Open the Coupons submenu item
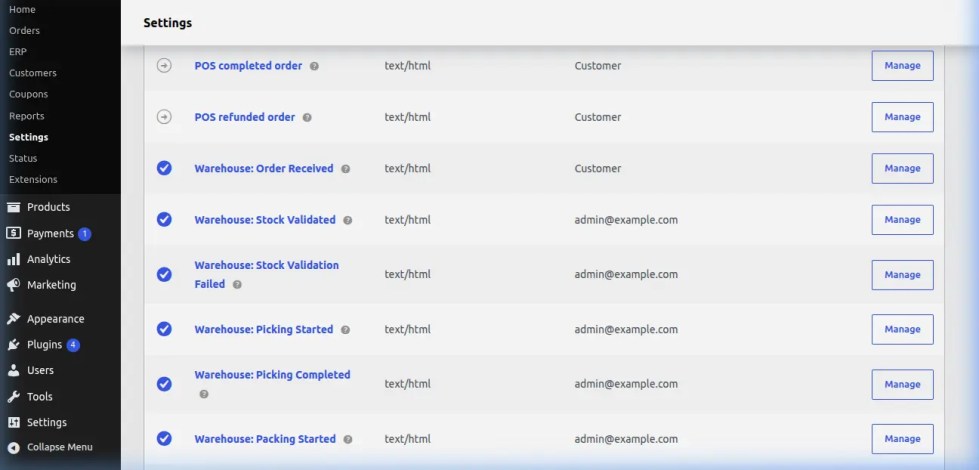Image resolution: width=979 pixels, height=470 pixels. point(28,94)
